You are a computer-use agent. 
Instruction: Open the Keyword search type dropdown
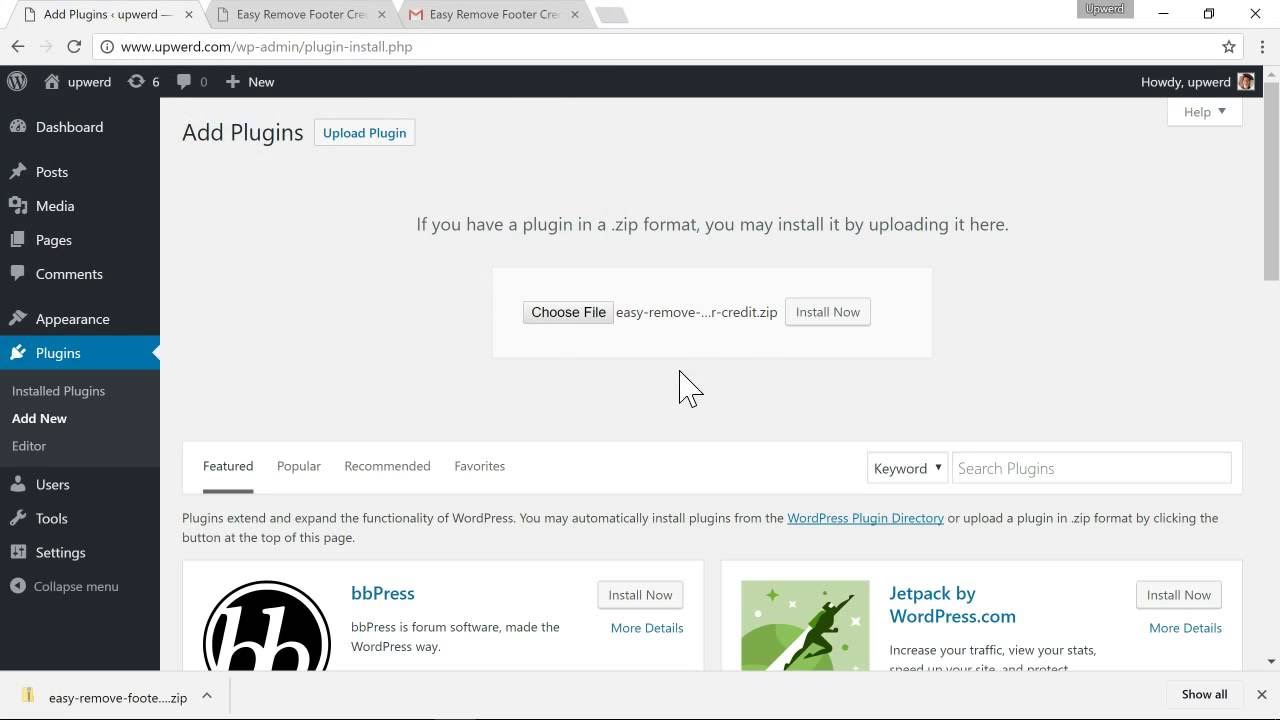[x=907, y=468]
